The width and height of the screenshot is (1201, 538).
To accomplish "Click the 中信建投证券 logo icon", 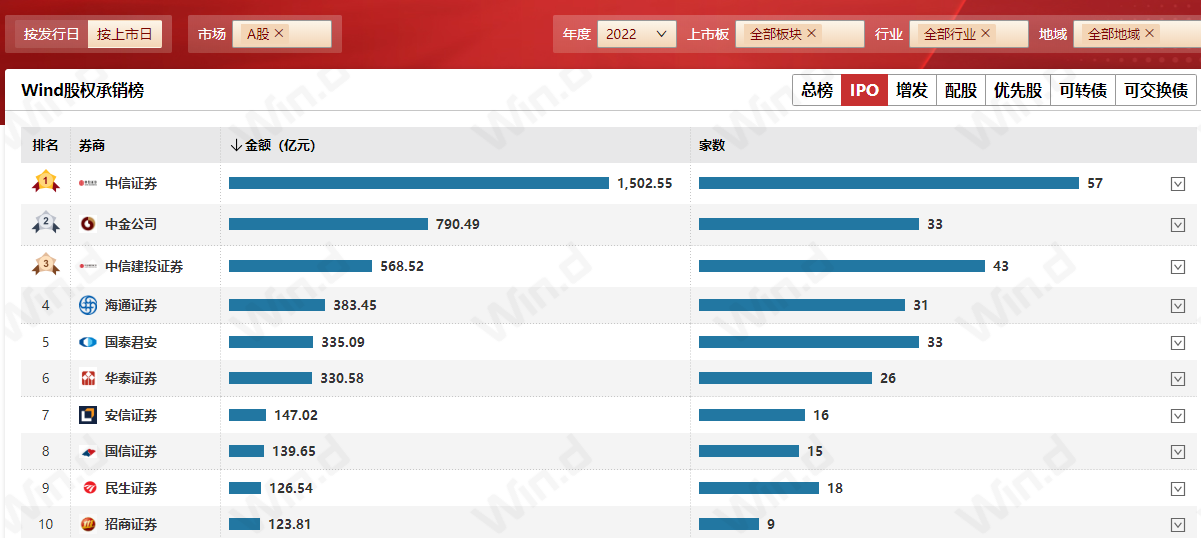I will (x=88, y=267).
